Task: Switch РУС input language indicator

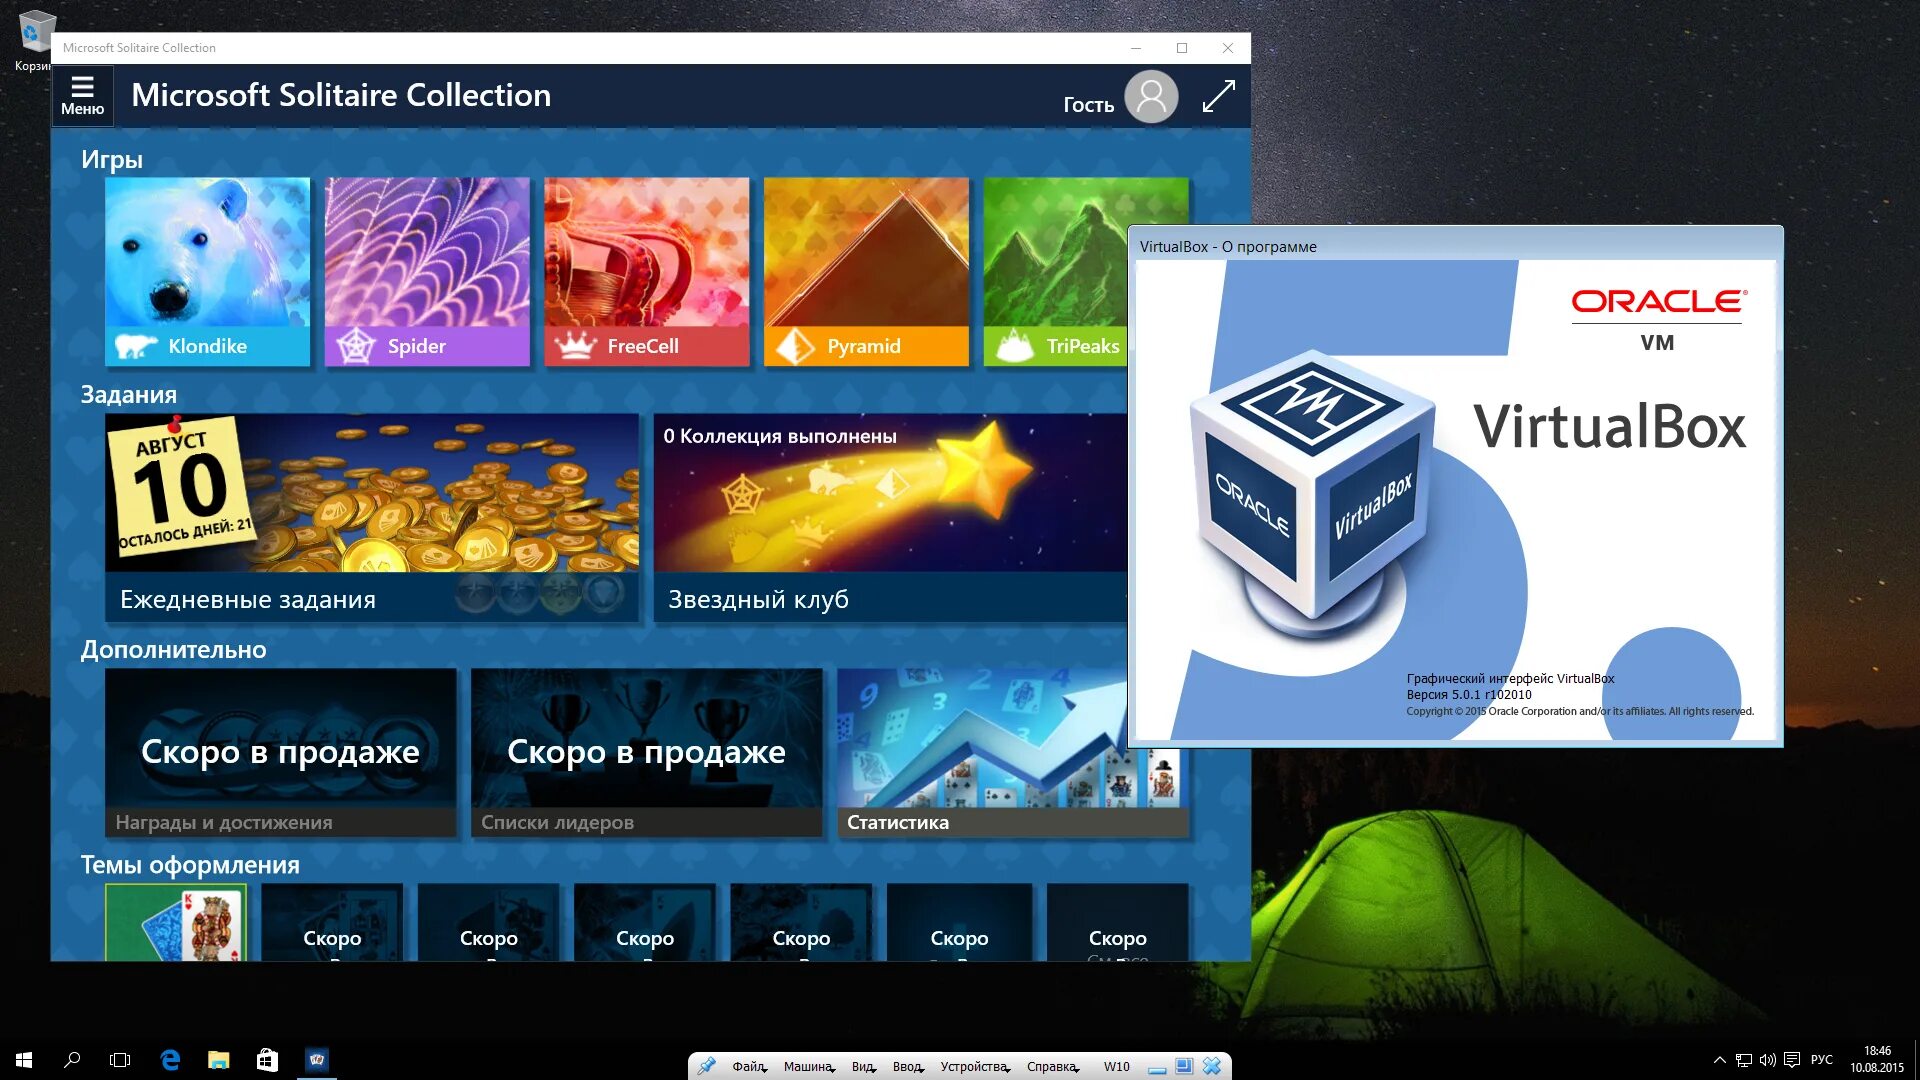Action: pyautogui.click(x=1821, y=1060)
